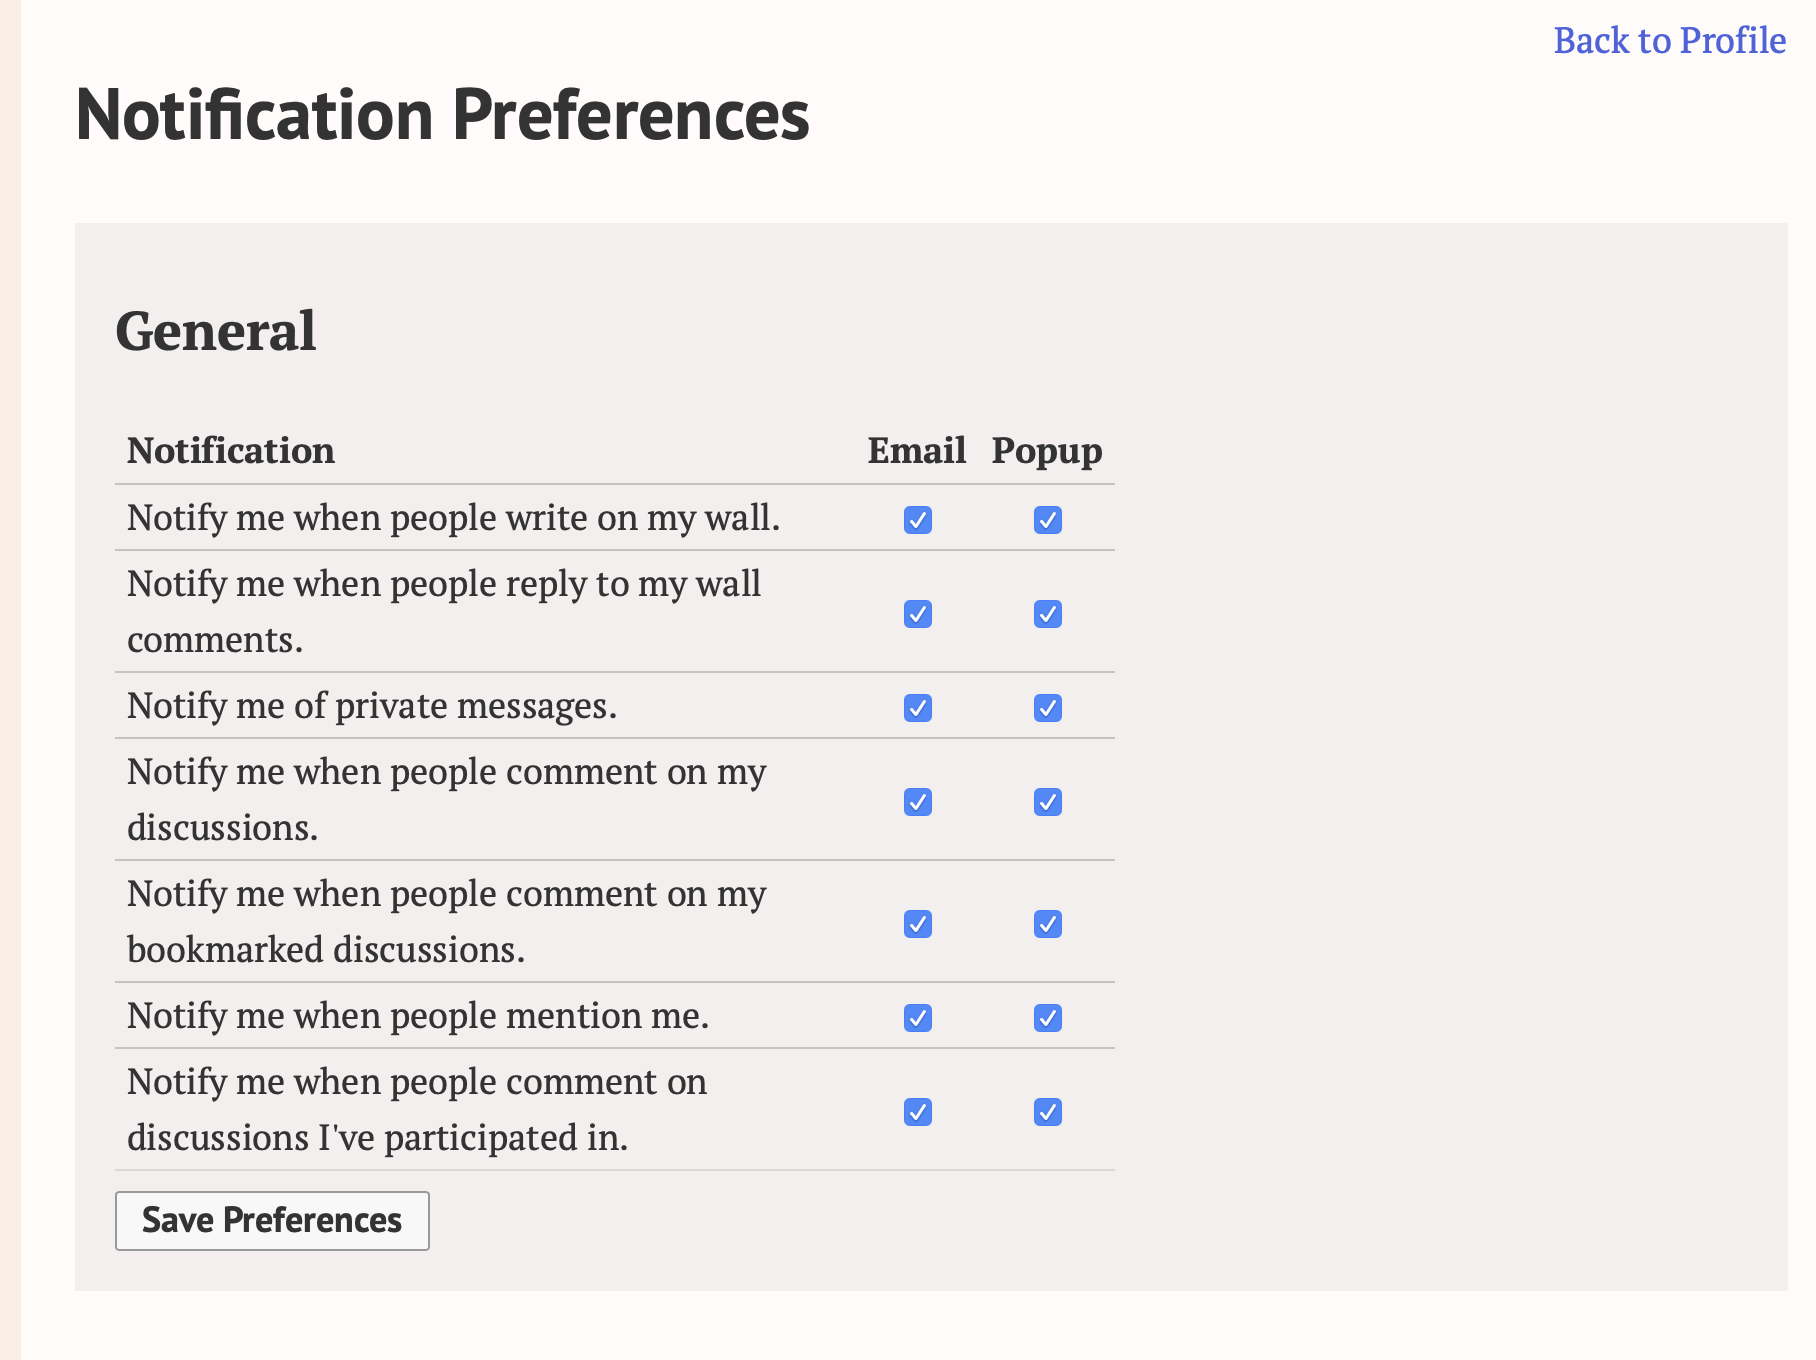Click the General section heading
1816x1360 pixels.
(216, 331)
